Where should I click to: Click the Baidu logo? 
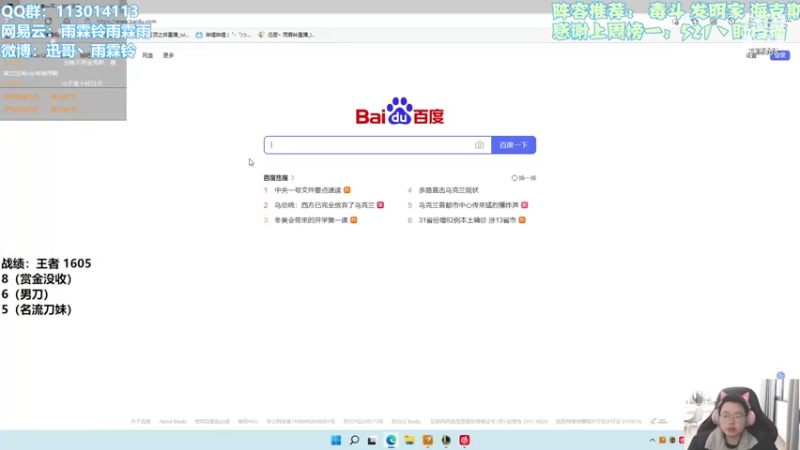(399, 111)
